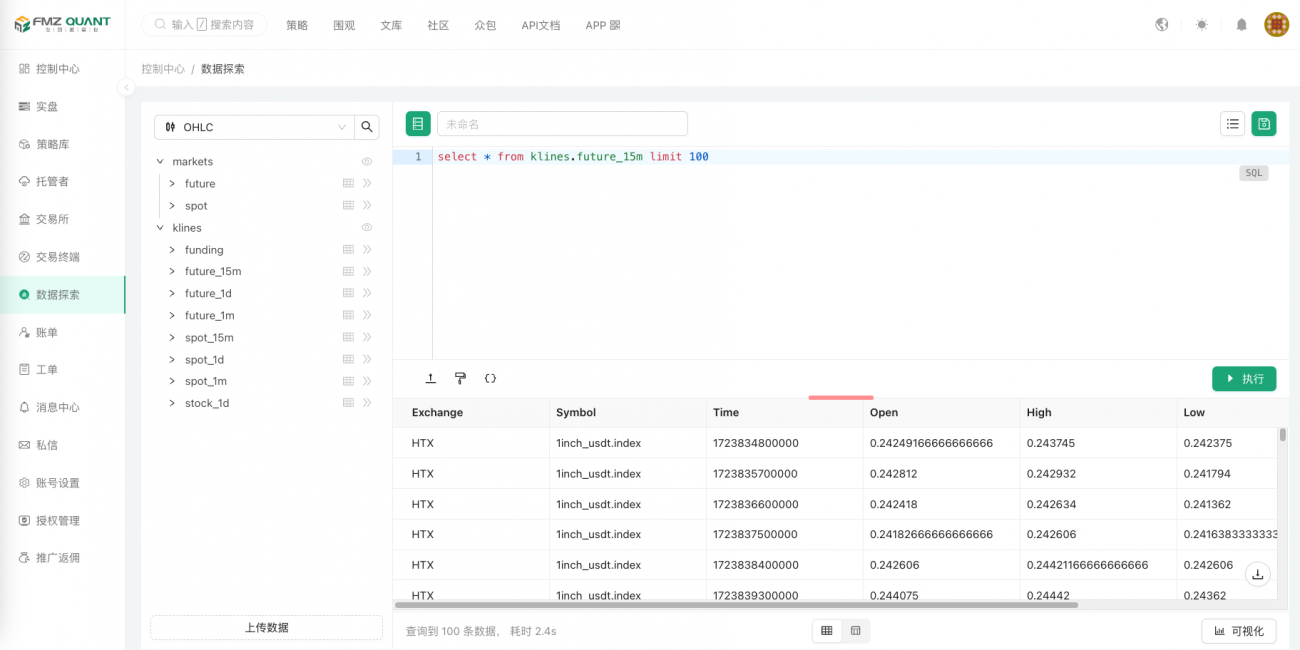Click the table icon for future_15m

click(348, 272)
